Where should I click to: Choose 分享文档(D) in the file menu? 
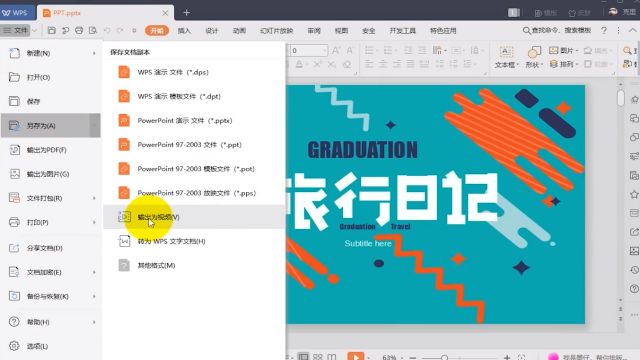[x=51, y=248]
